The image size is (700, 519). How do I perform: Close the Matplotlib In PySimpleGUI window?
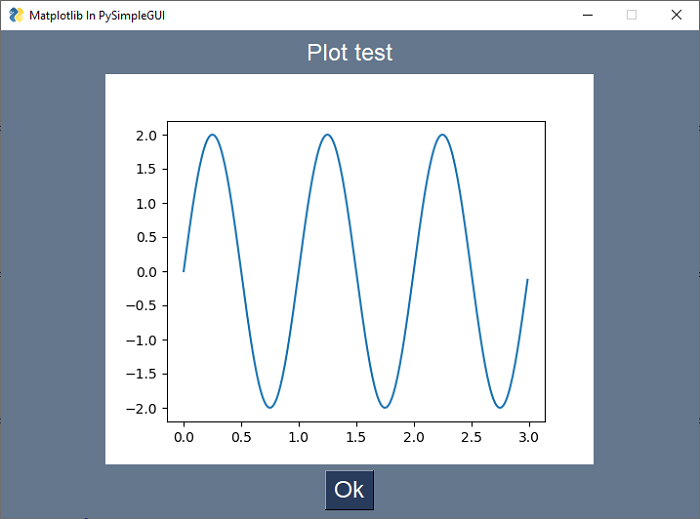tap(676, 15)
